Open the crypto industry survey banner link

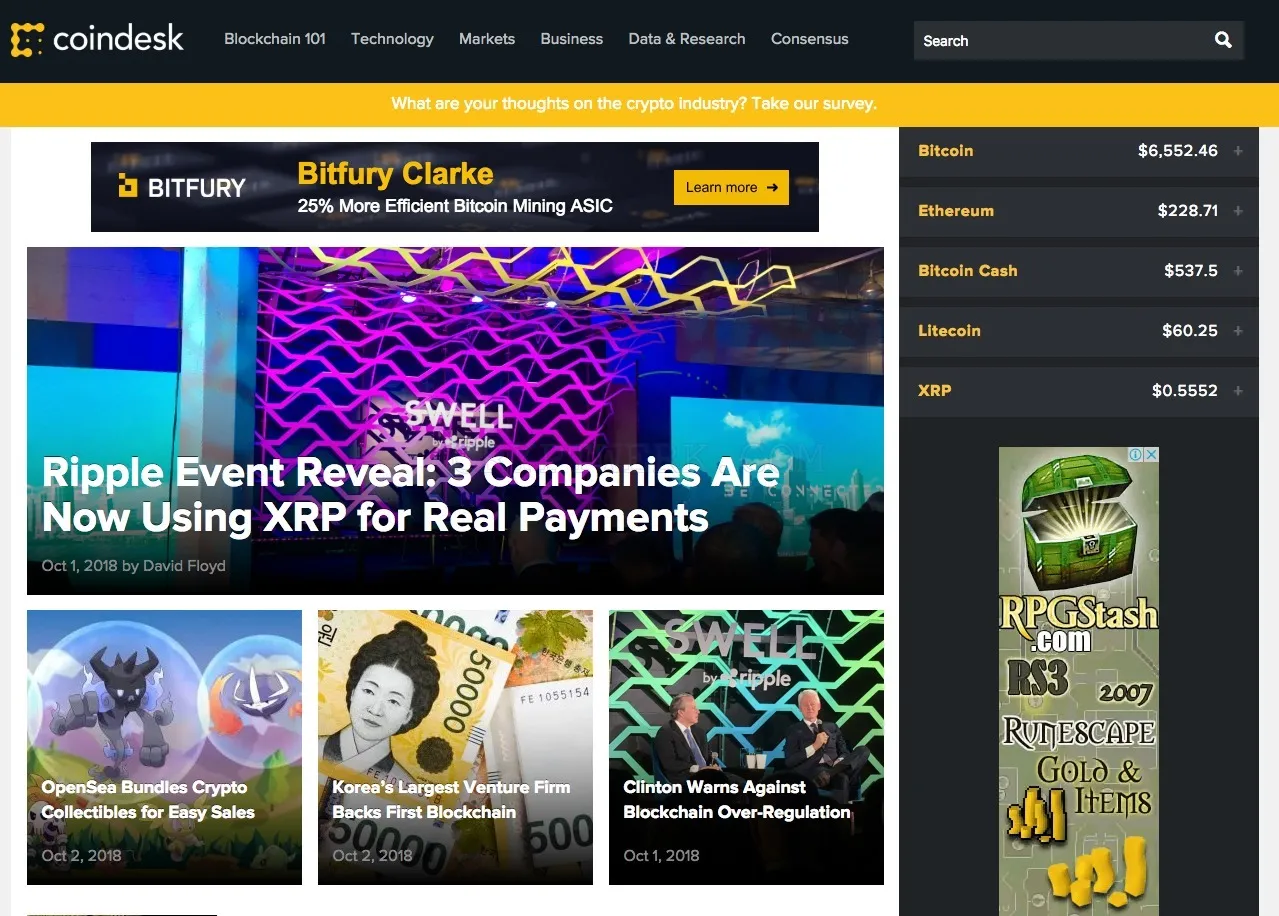(x=634, y=104)
